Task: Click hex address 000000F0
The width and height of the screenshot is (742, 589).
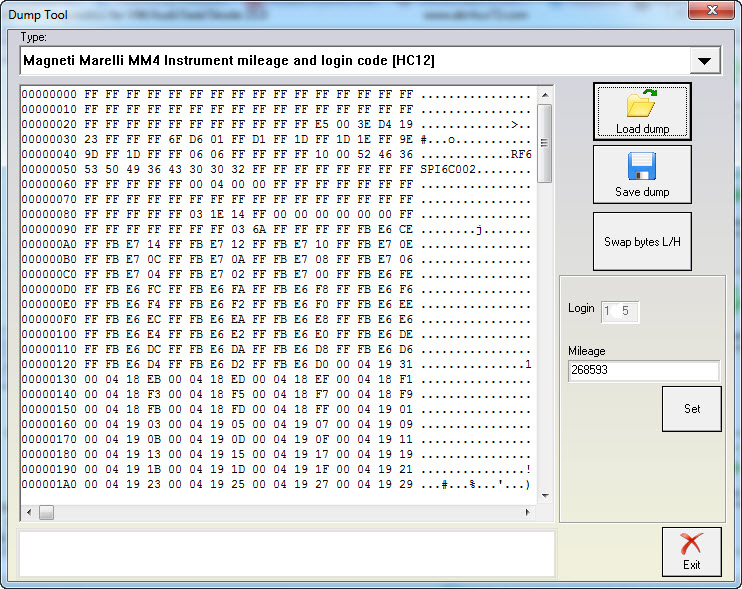Action: point(49,319)
